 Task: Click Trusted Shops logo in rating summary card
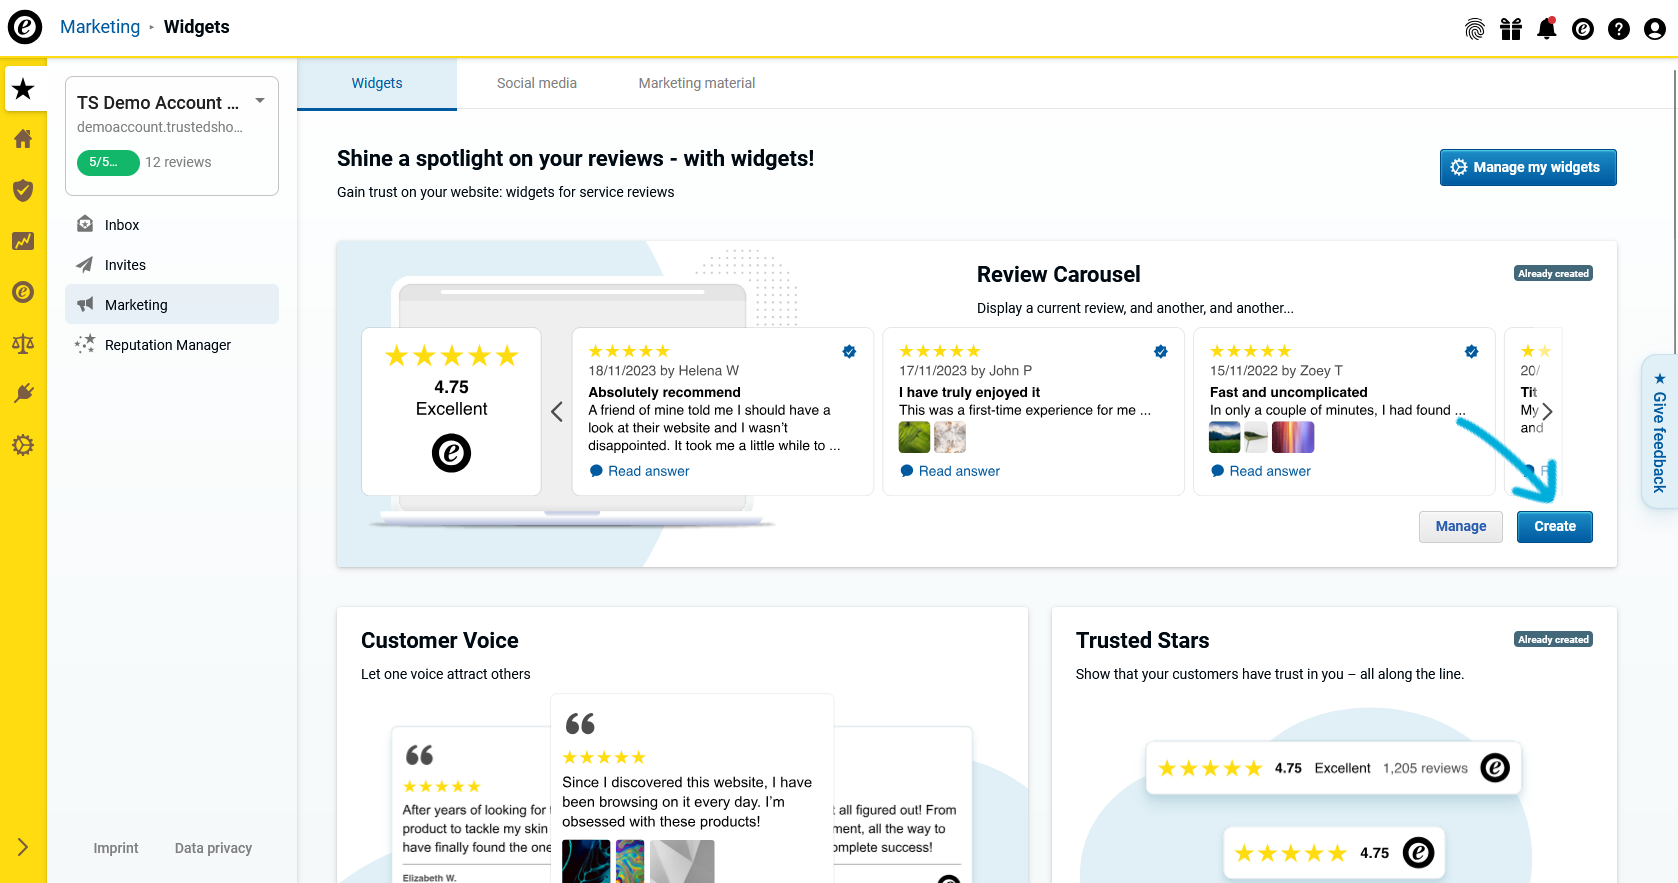point(451,453)
